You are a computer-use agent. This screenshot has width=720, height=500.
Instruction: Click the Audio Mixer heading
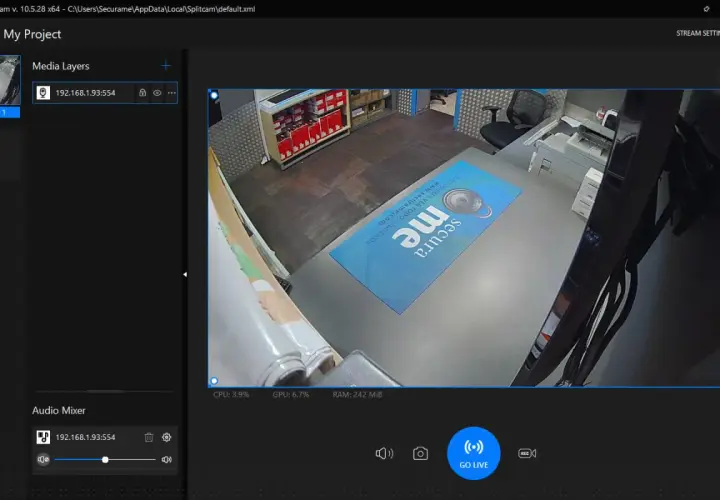(59, 410)
